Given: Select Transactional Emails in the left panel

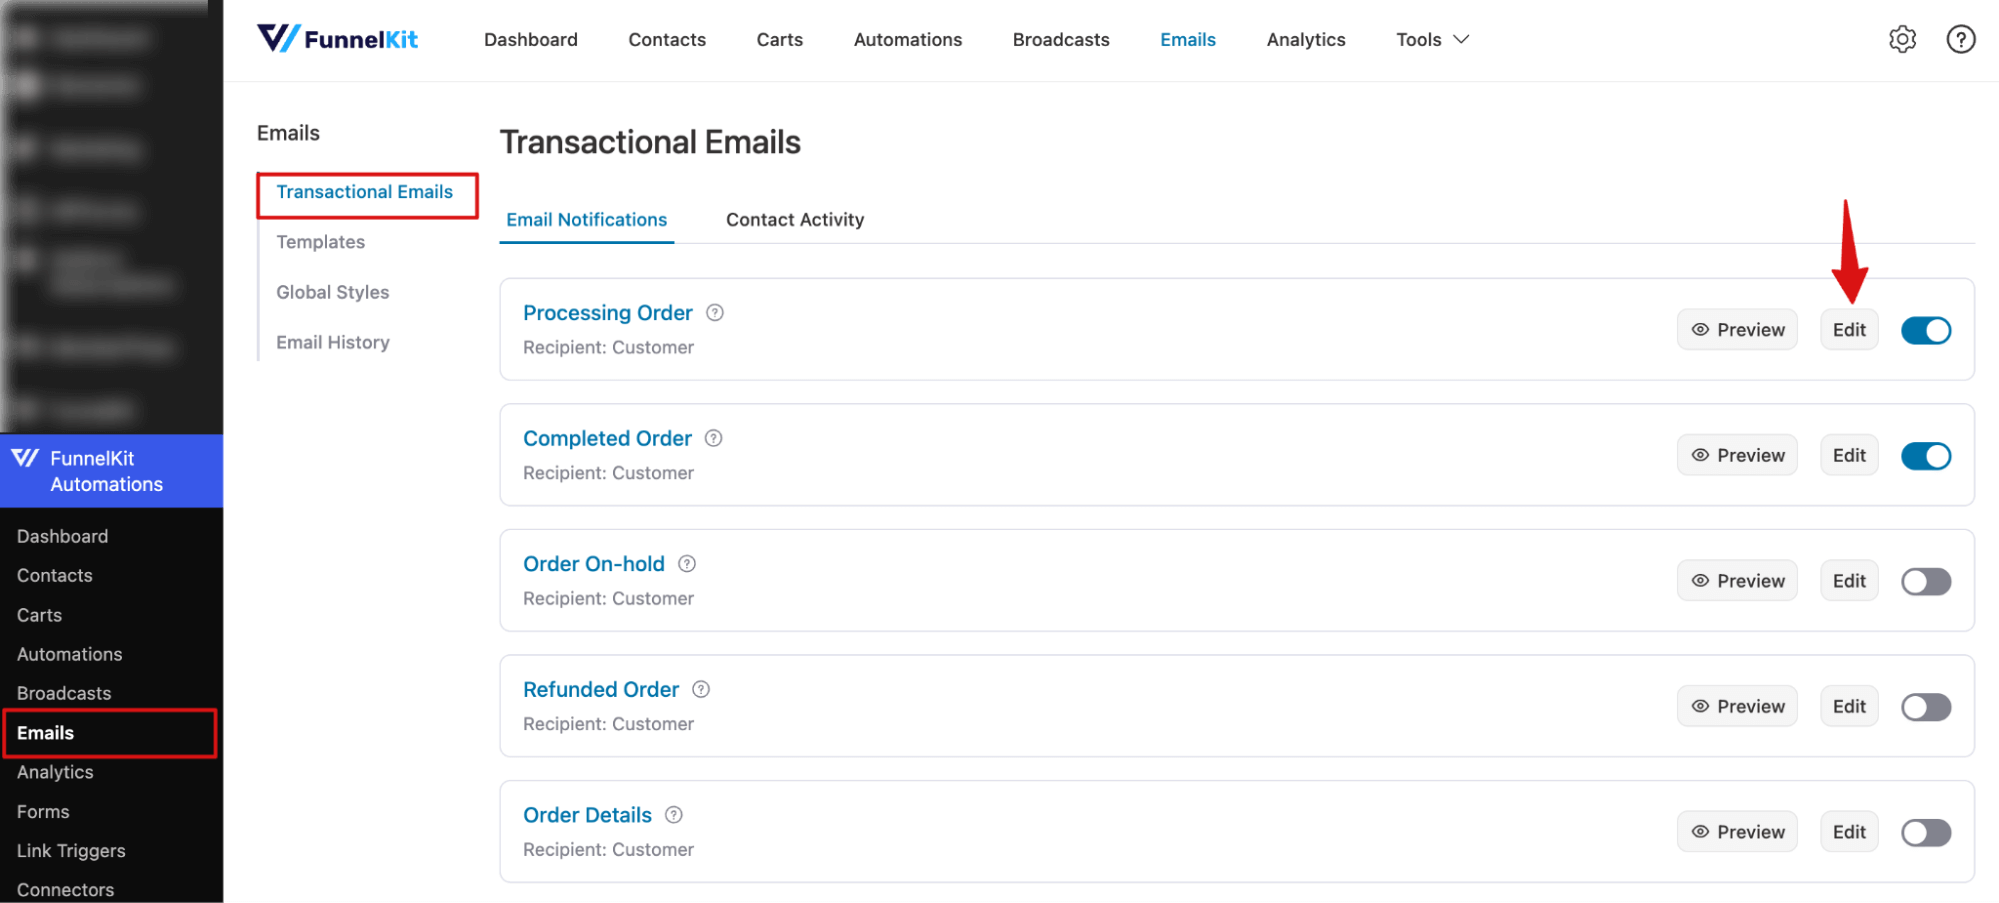Looking at the screenshot, I should [366, 191].
